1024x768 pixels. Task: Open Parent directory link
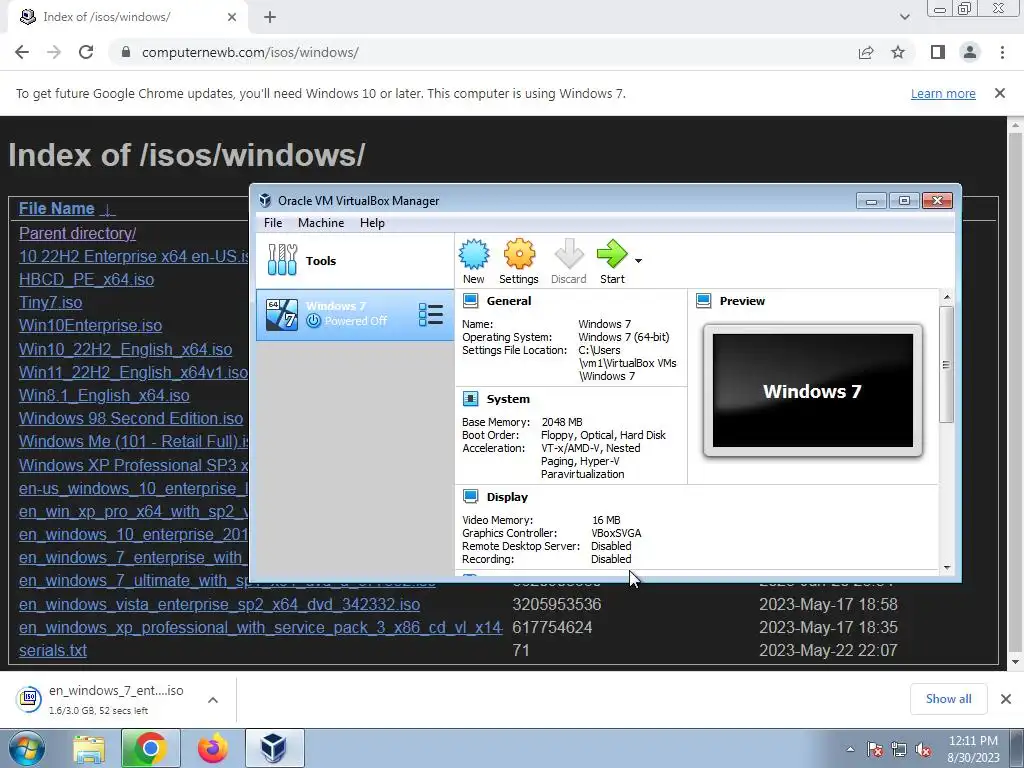[x=78, y=233]
